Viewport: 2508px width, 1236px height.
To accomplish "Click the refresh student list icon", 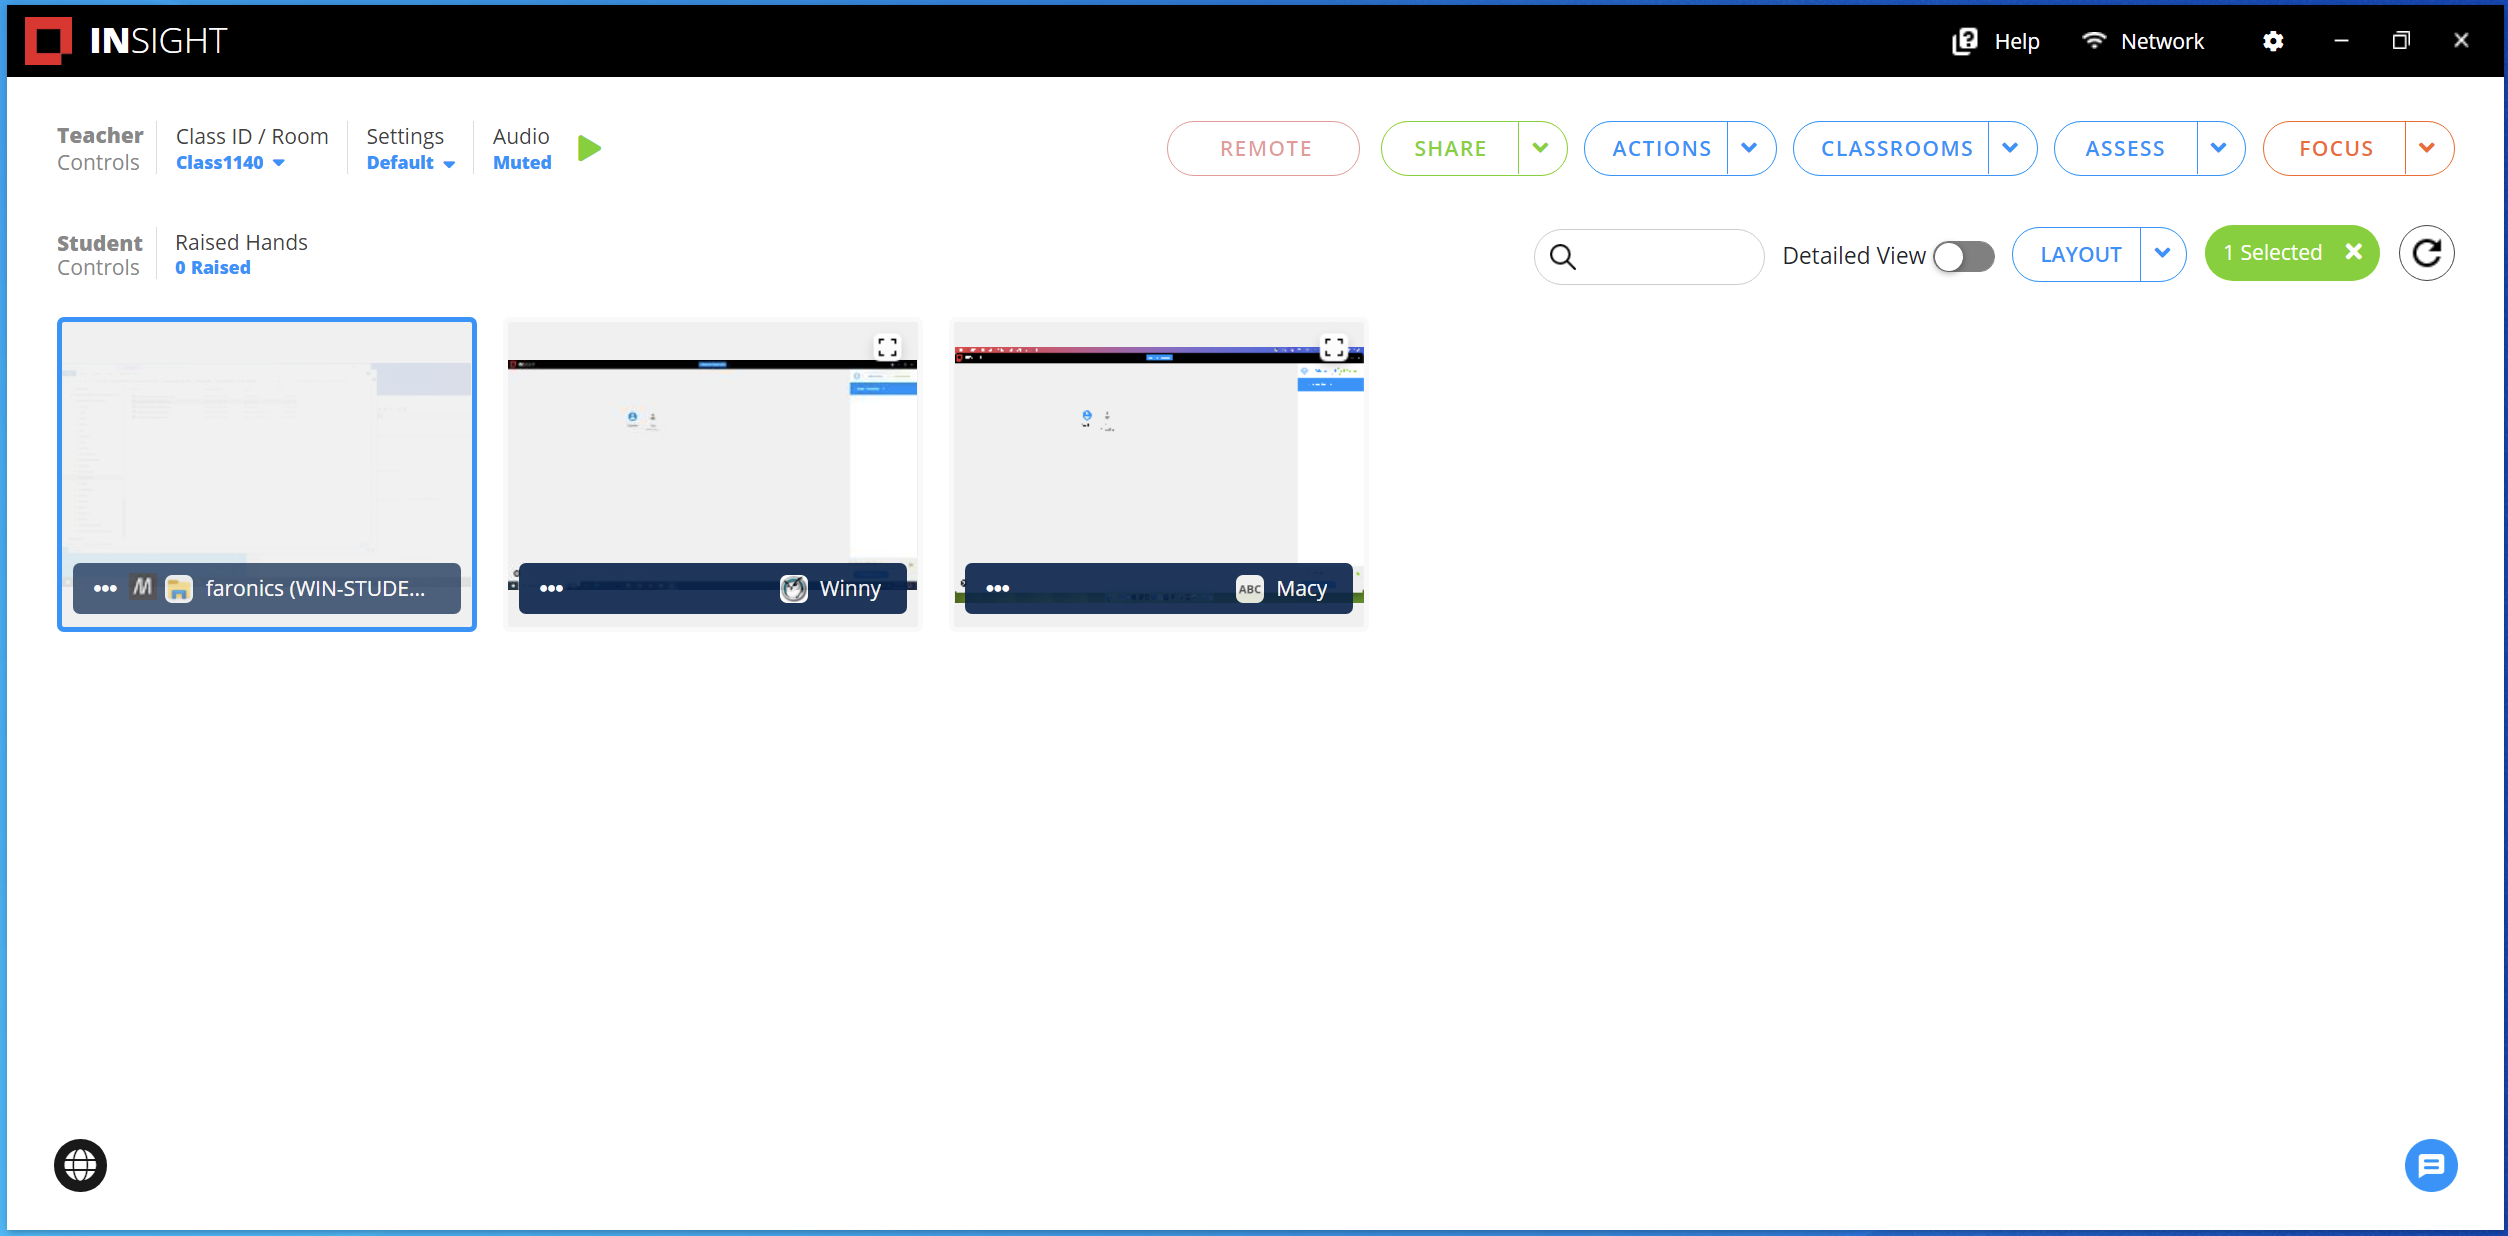I will tap(2426, 254).
